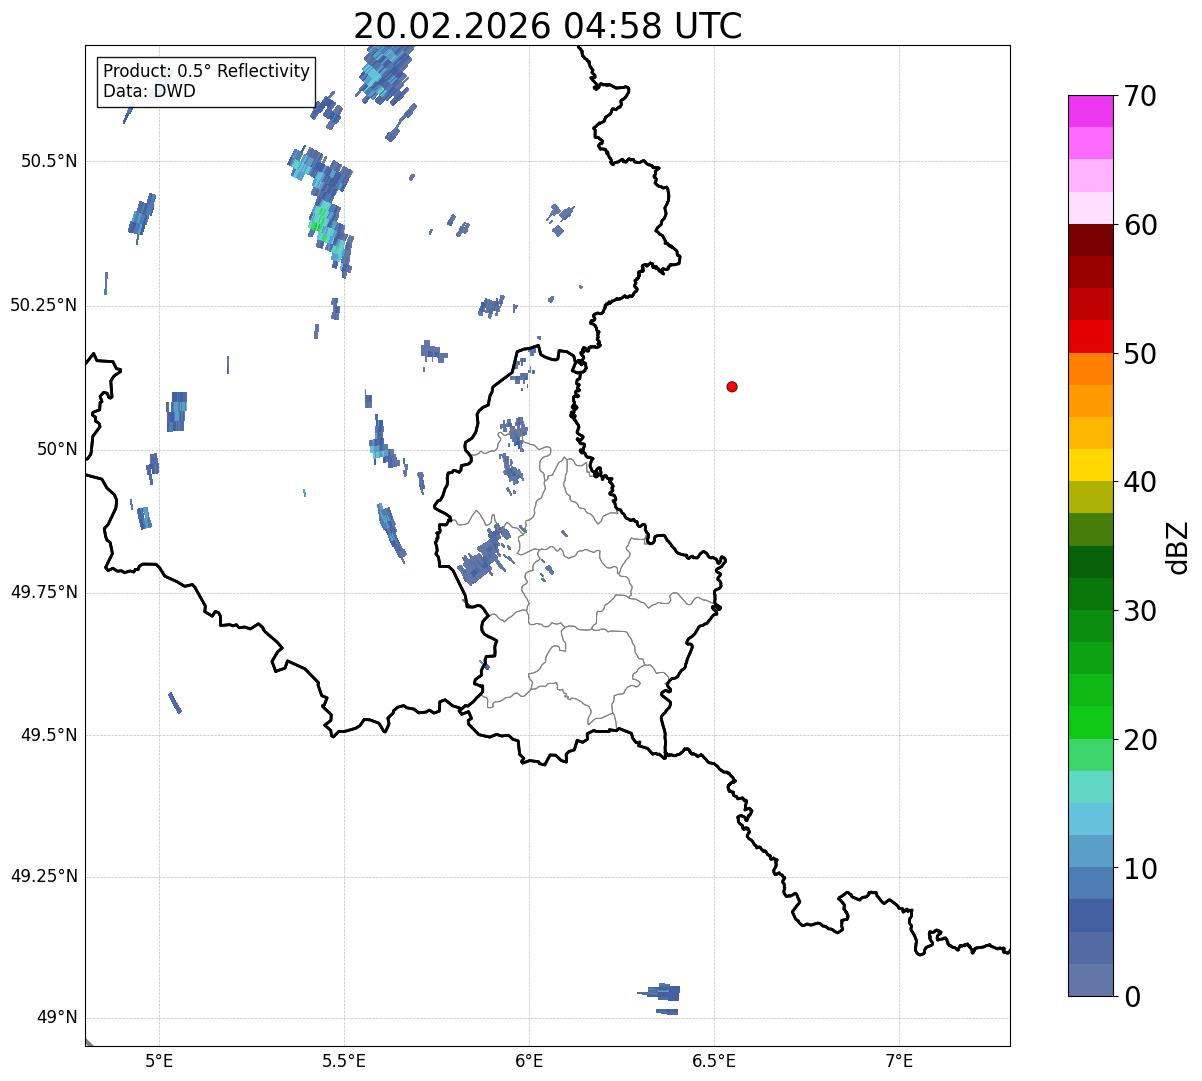Click the Product 0.5° Reflectivity info box
1202x1081 pixels.
(206, 82)
